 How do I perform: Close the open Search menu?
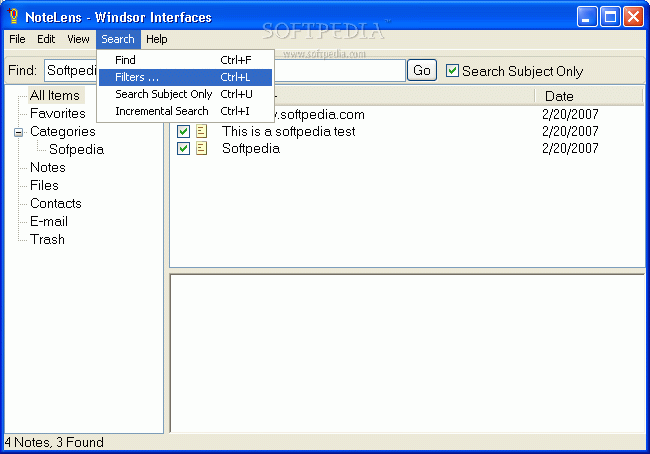118,39
